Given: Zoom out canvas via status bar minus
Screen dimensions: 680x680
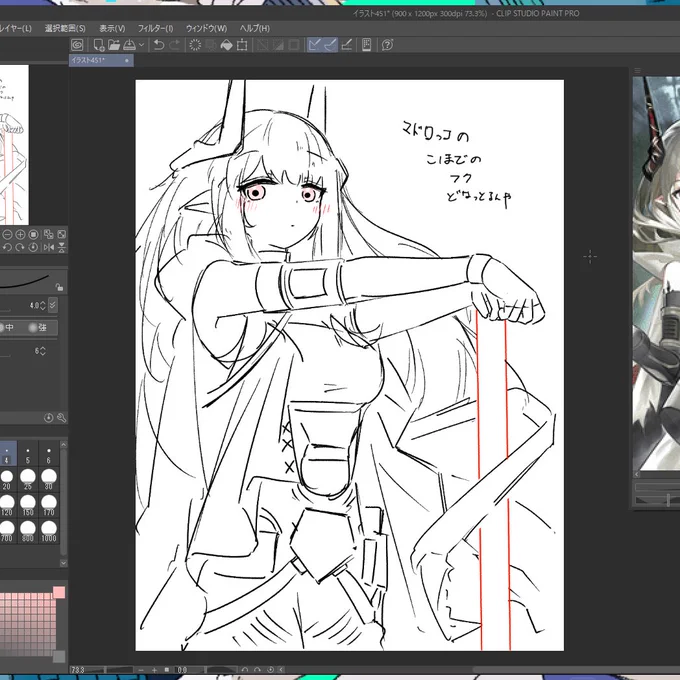Looking at the screenshot, I should tap(141, 670).
